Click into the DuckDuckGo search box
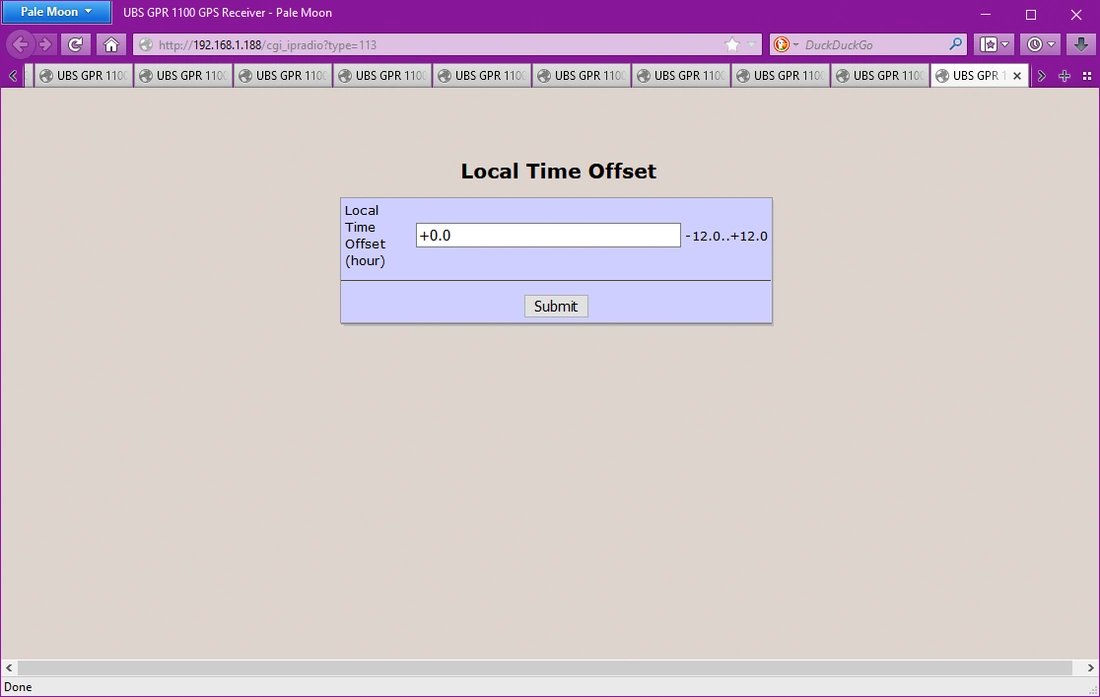Screen dimensions: 1100x697 tap(873, 45)
